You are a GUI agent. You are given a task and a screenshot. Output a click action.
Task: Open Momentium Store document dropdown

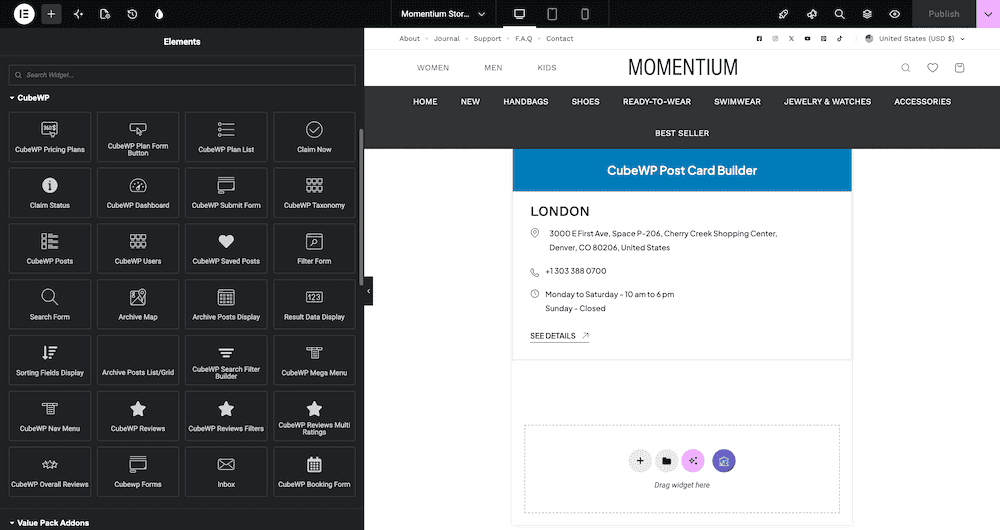click(443, 13)
